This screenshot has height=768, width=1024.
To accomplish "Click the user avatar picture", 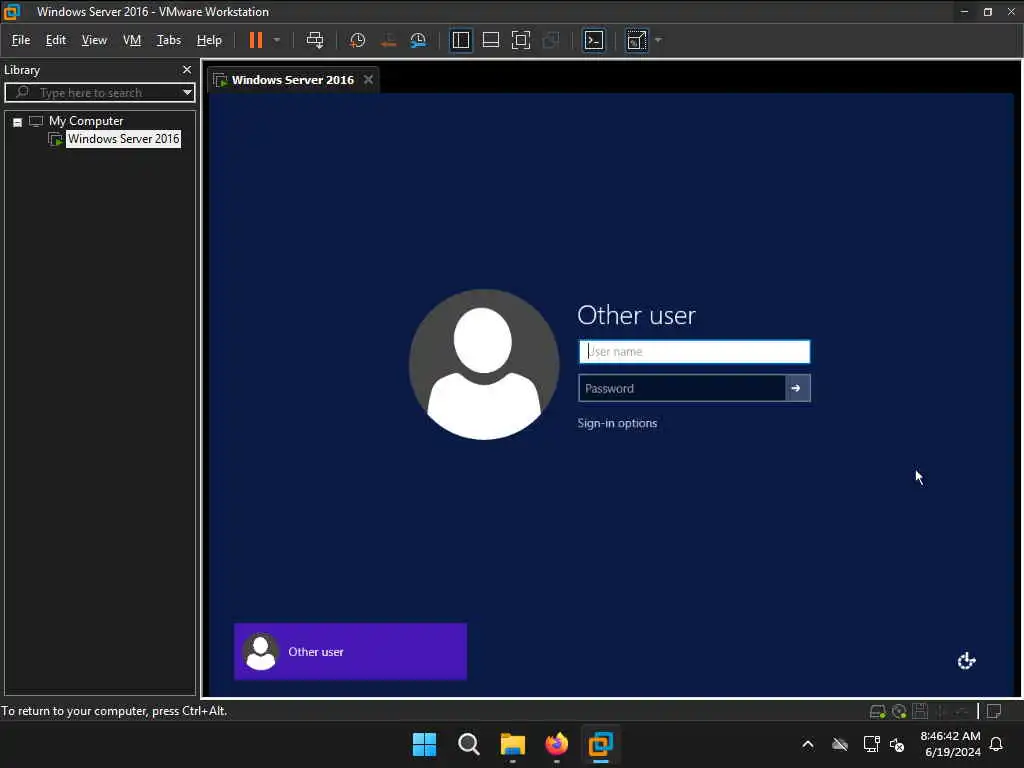I will point(484,364).
